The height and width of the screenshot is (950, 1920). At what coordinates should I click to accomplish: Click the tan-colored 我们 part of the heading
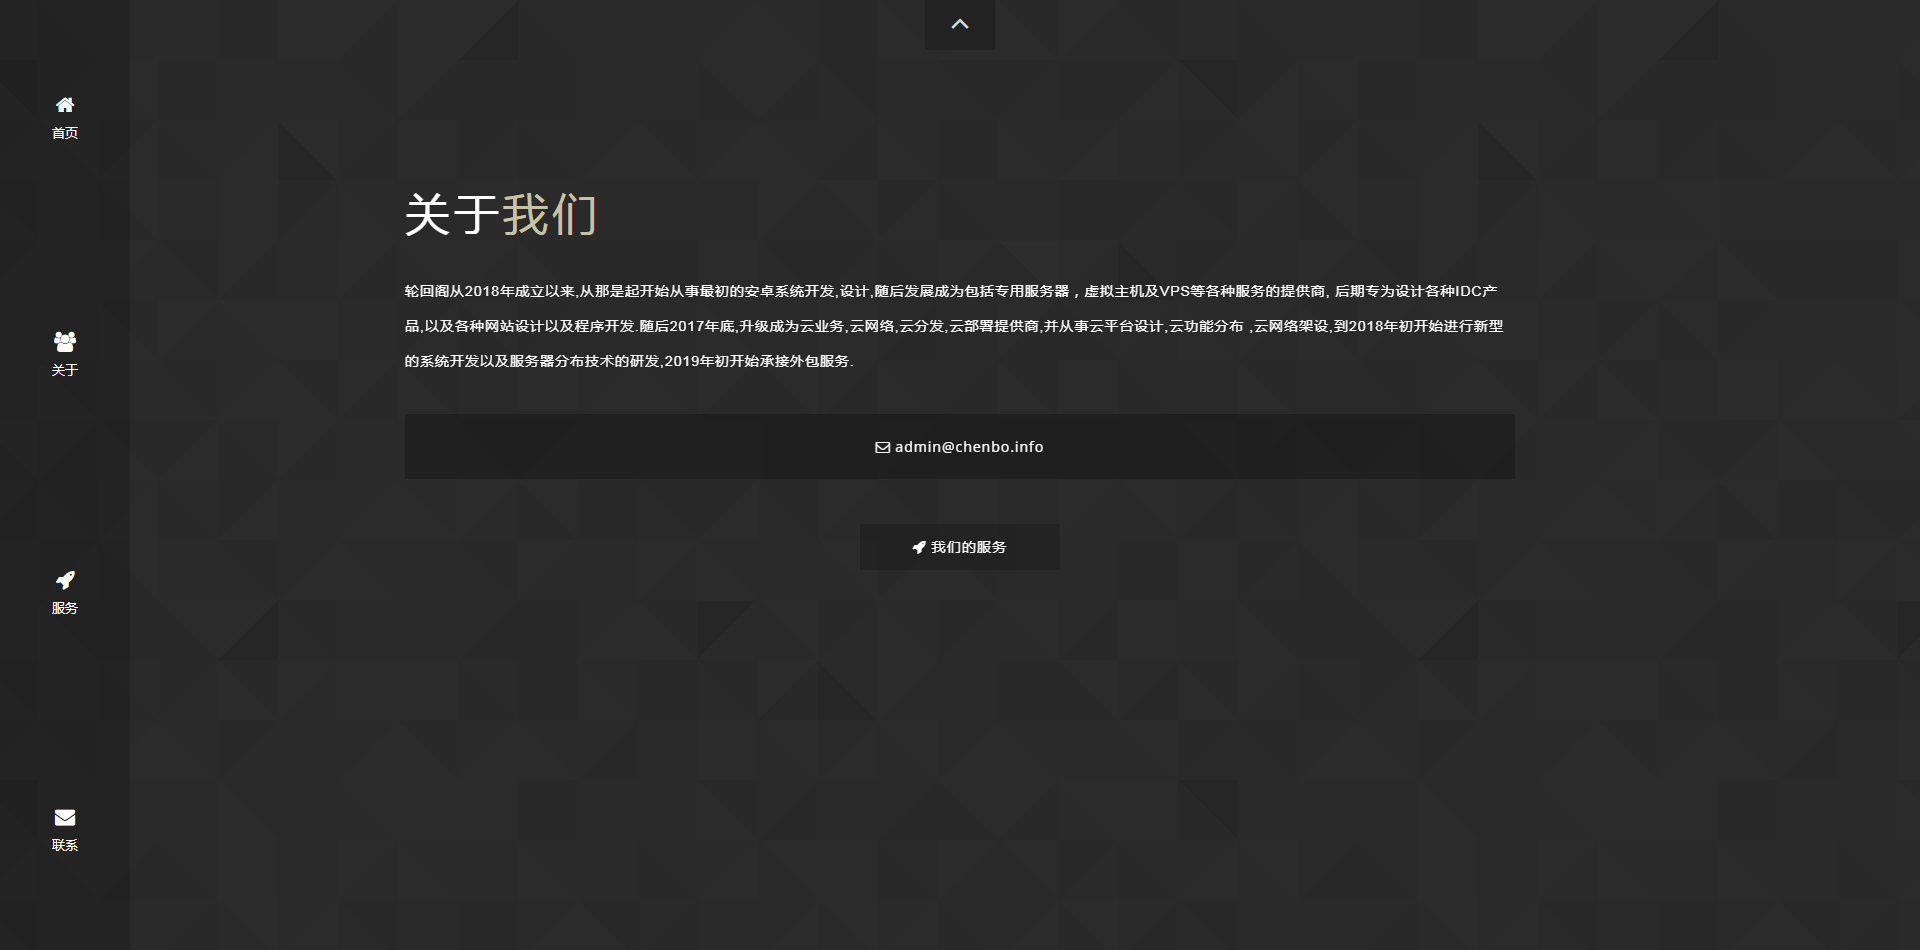point(549,215)
